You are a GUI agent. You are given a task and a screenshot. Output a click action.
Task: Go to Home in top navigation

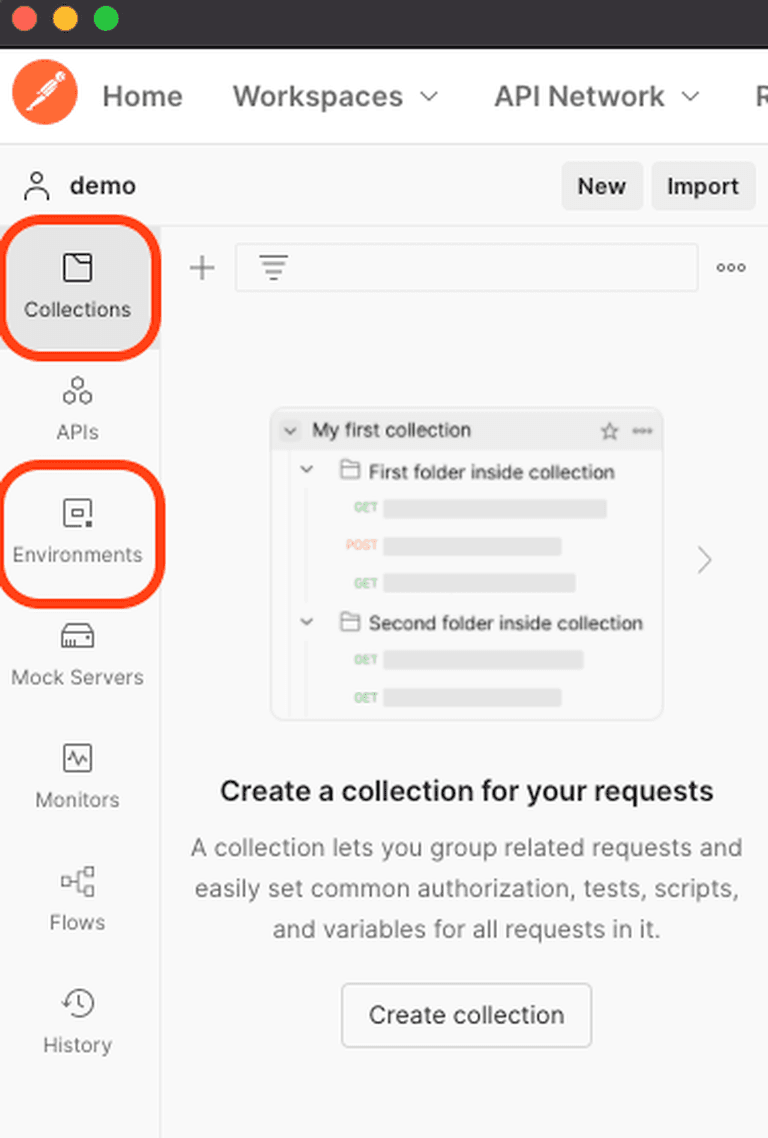(x=142, y=96)
